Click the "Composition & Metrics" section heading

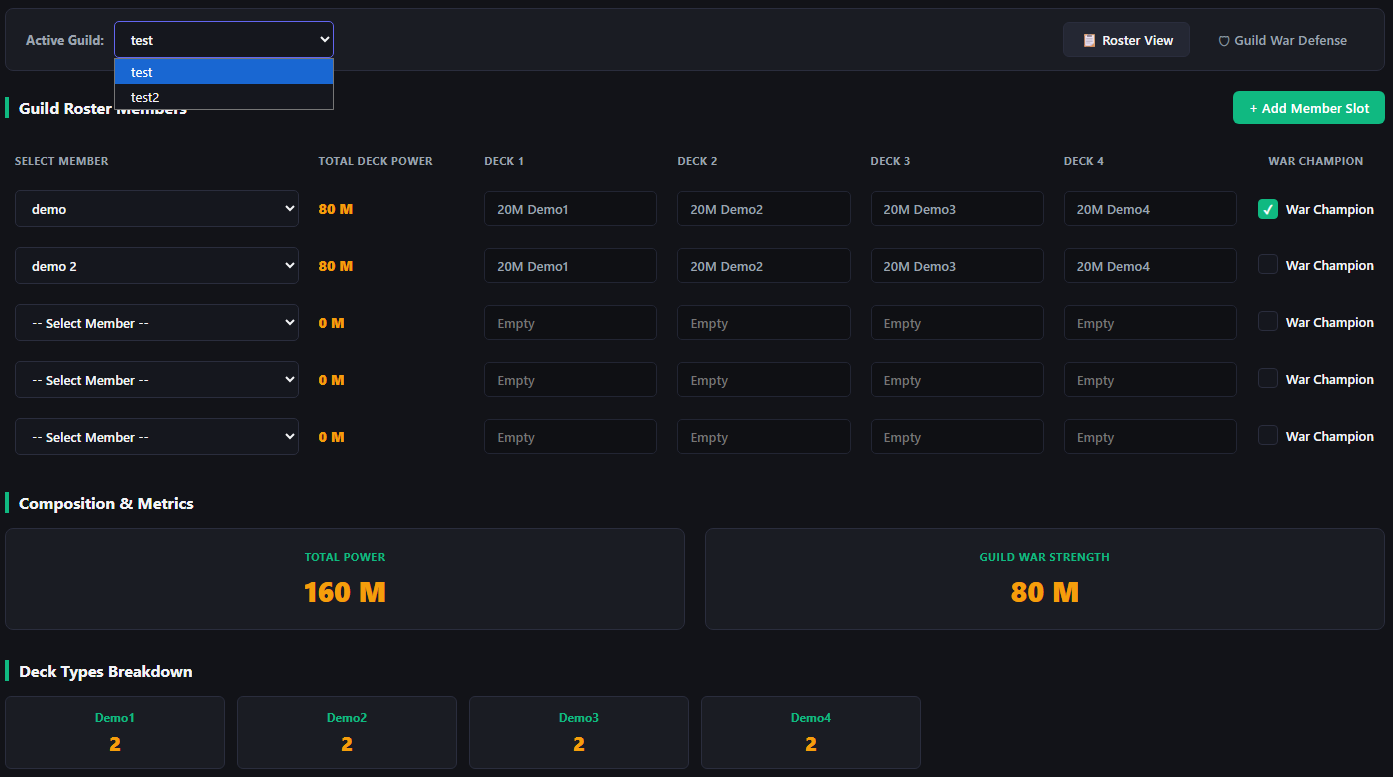[x=106, y=503]
